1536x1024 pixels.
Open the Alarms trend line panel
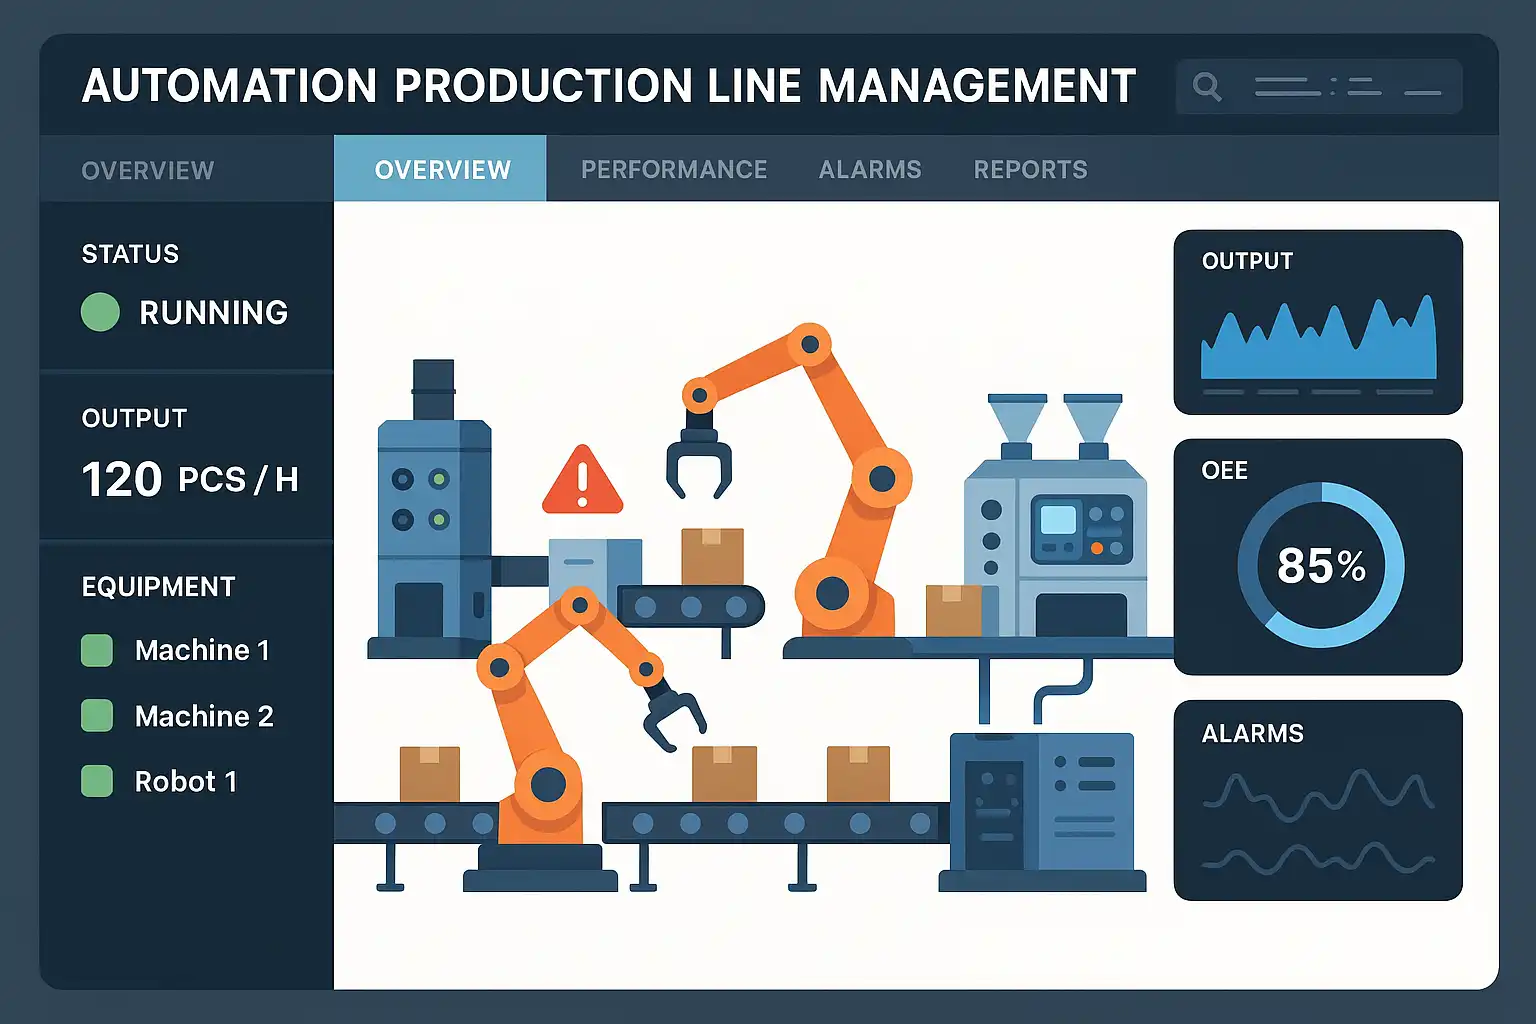[1318, 800]
